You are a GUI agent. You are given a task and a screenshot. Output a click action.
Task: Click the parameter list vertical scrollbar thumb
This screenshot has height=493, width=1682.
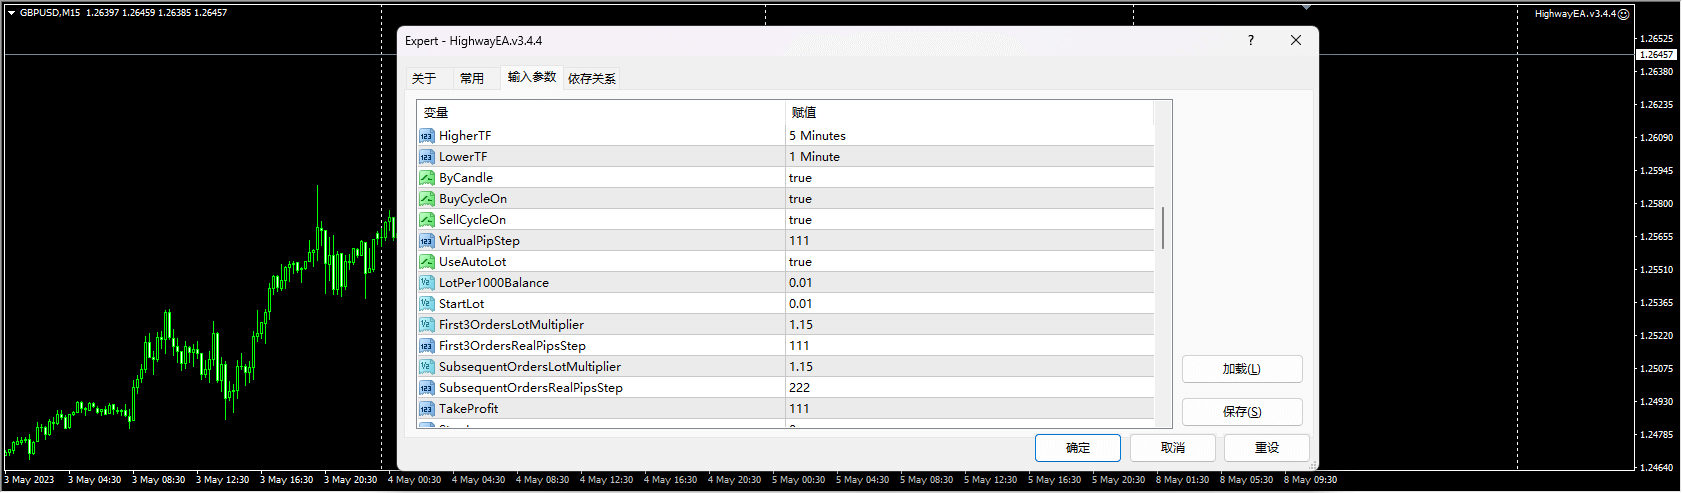point(1163,228)
